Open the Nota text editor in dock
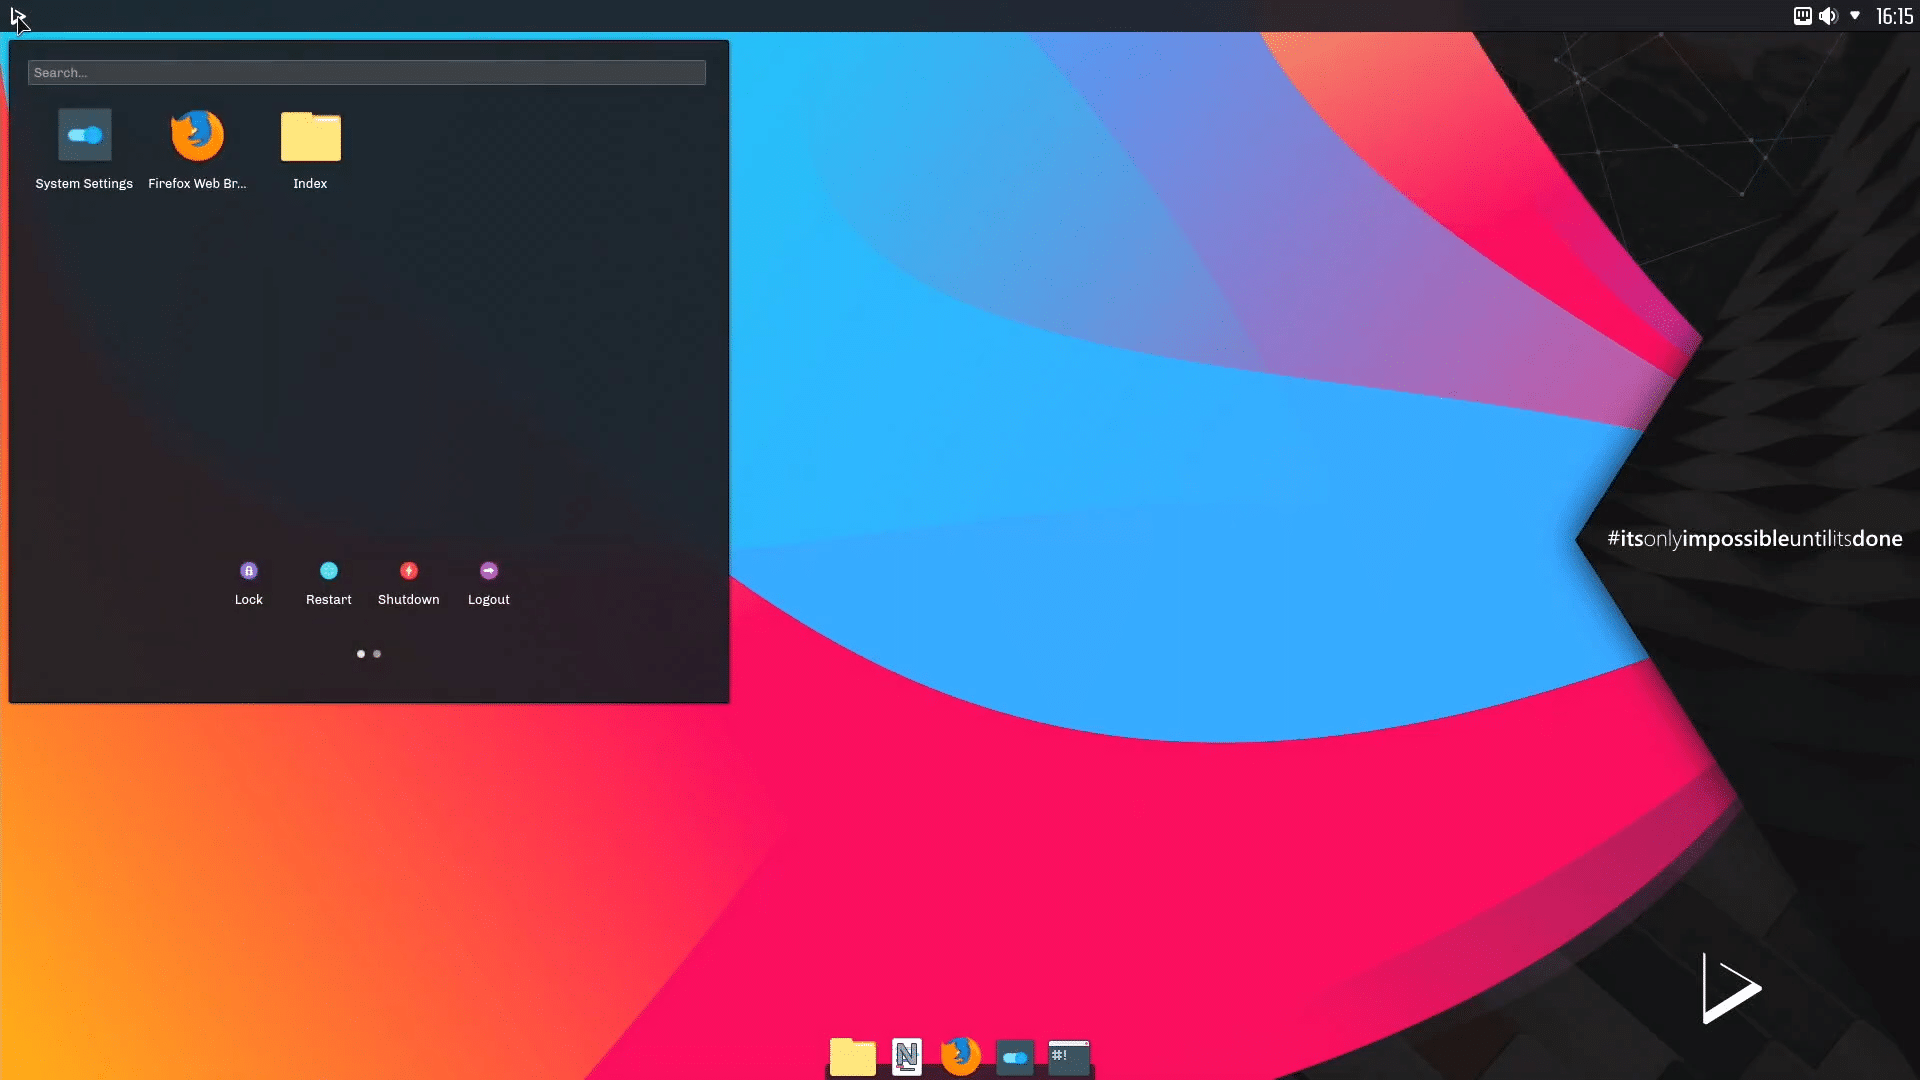Screen dimensions: 1920x1080 [x=907, y=1056]
